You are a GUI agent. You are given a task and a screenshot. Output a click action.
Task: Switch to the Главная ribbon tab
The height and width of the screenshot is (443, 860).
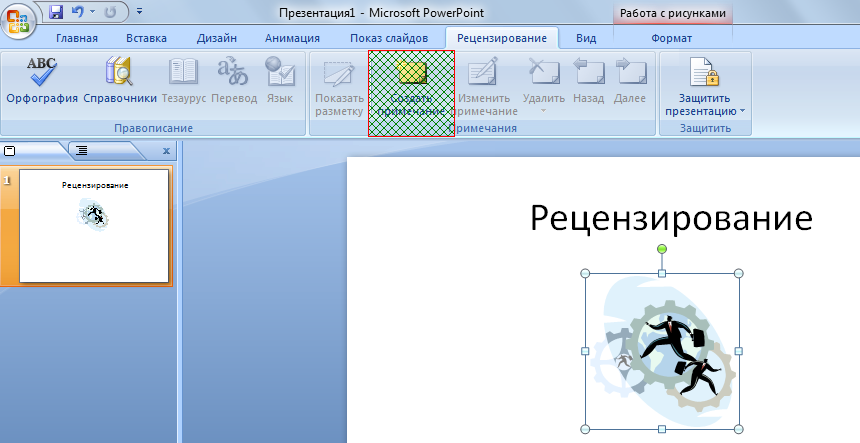pyautogui.click(x=77, y=38)
